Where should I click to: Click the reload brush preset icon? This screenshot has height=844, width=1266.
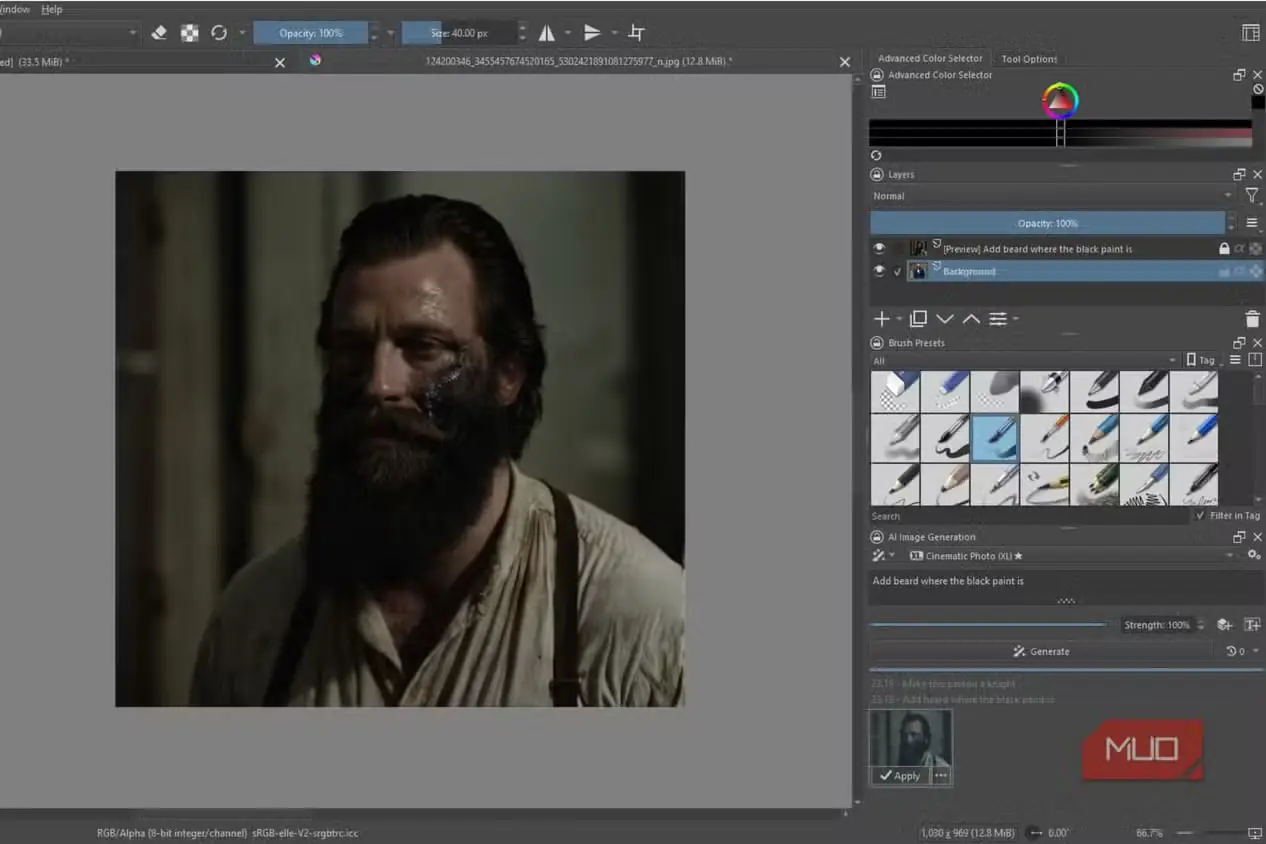click(x=218, y=33)
